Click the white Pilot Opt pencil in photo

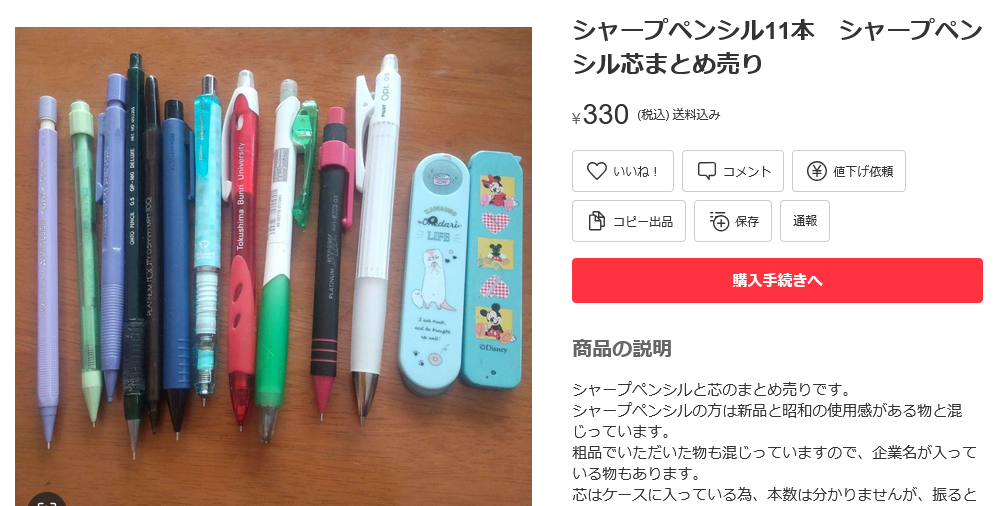tap(375, 237)
